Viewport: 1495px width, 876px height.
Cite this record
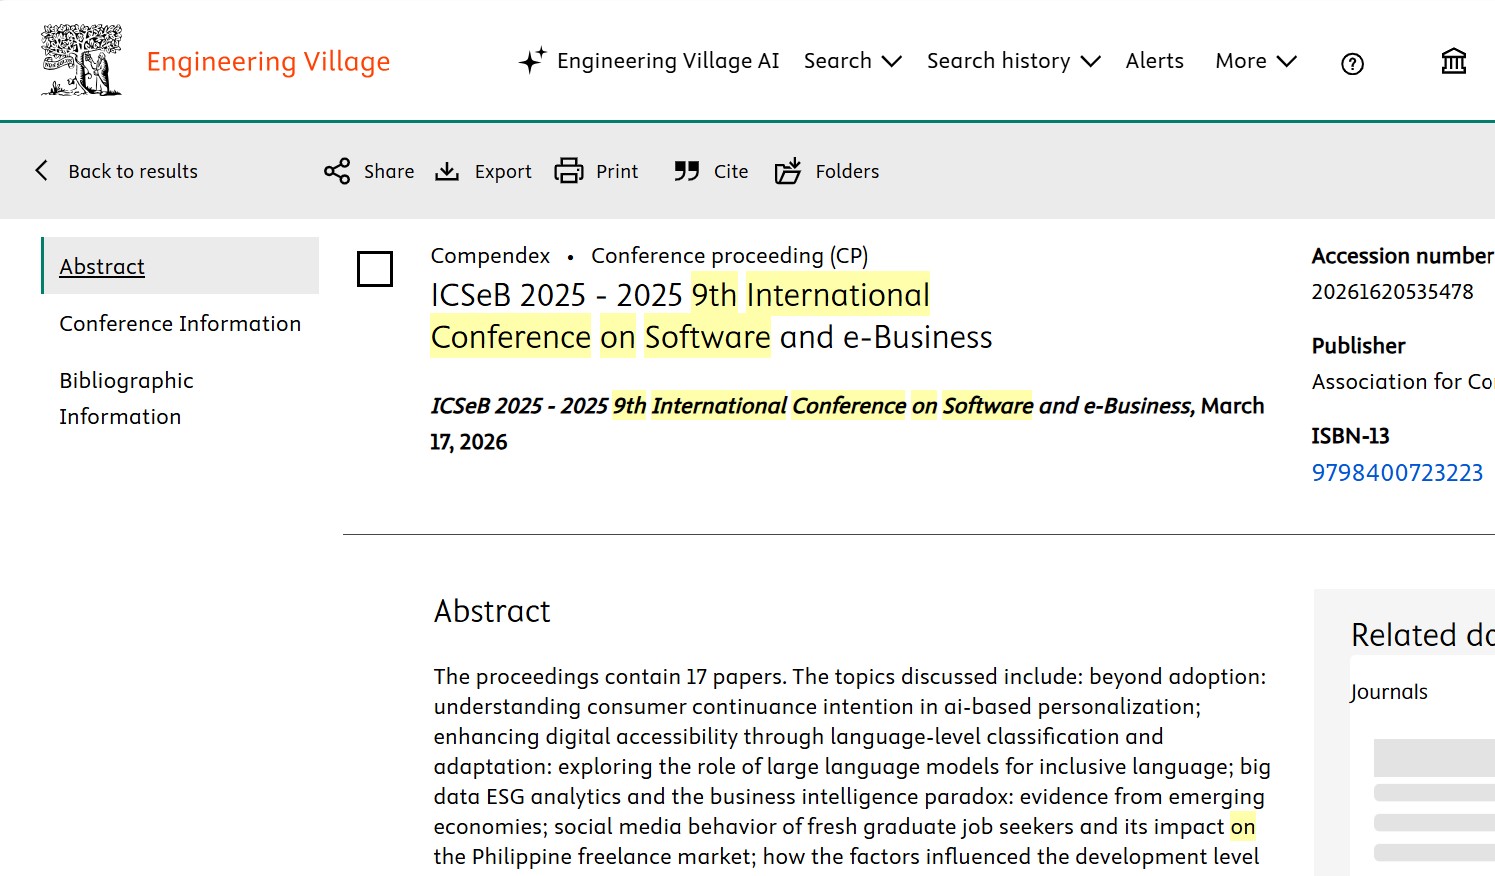point(731,171)
